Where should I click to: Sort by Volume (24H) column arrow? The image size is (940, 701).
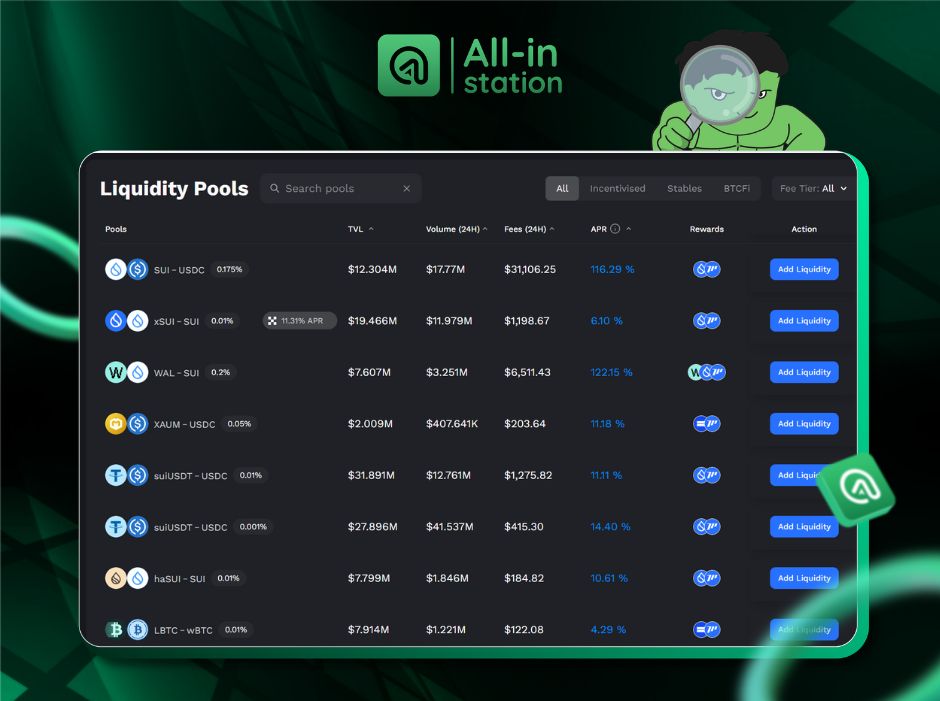click(485, 228)
